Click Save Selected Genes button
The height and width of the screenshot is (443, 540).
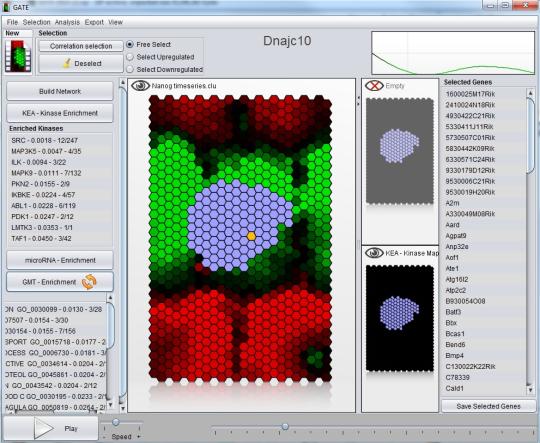pyautogui.click(x=488, y=406)
